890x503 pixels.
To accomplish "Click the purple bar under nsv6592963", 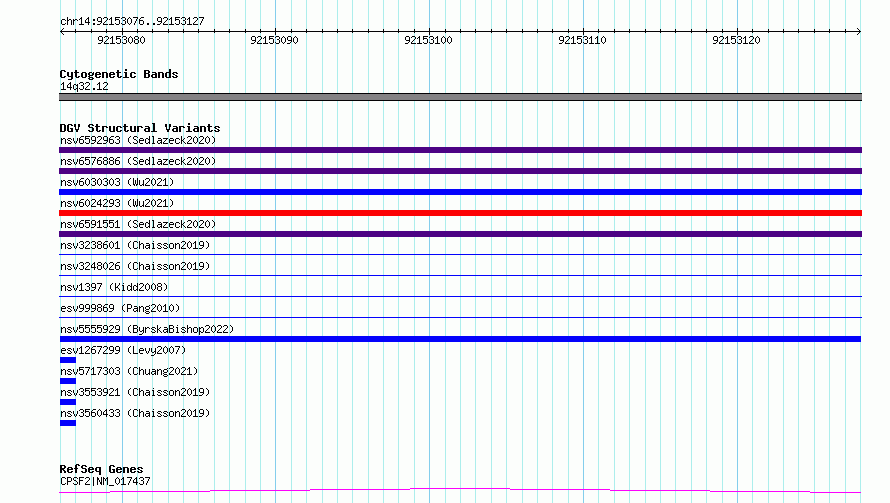I will [460, 150].
